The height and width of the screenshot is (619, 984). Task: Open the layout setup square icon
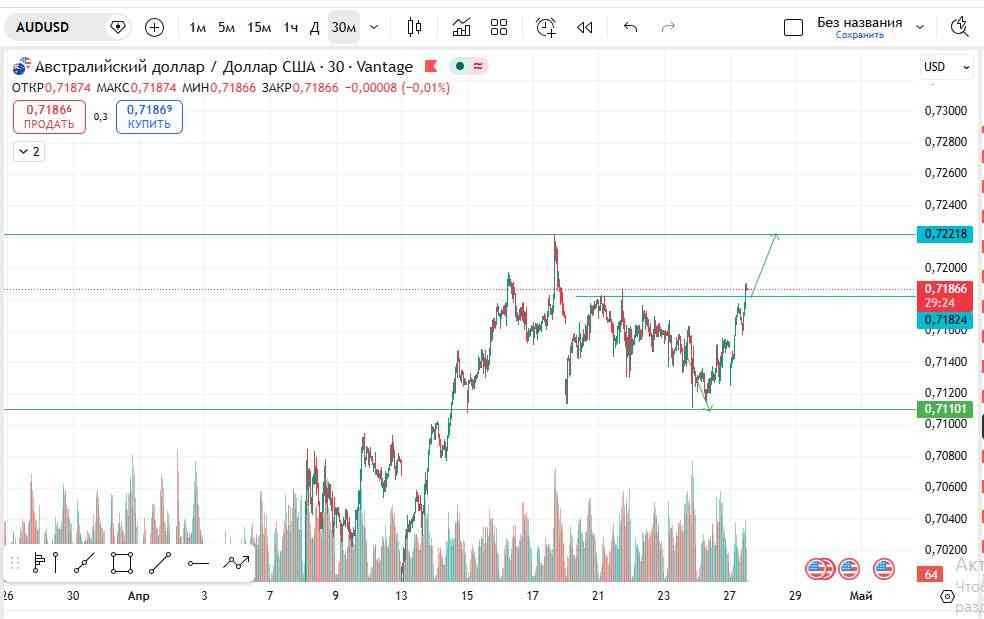[x=793, y=27]
